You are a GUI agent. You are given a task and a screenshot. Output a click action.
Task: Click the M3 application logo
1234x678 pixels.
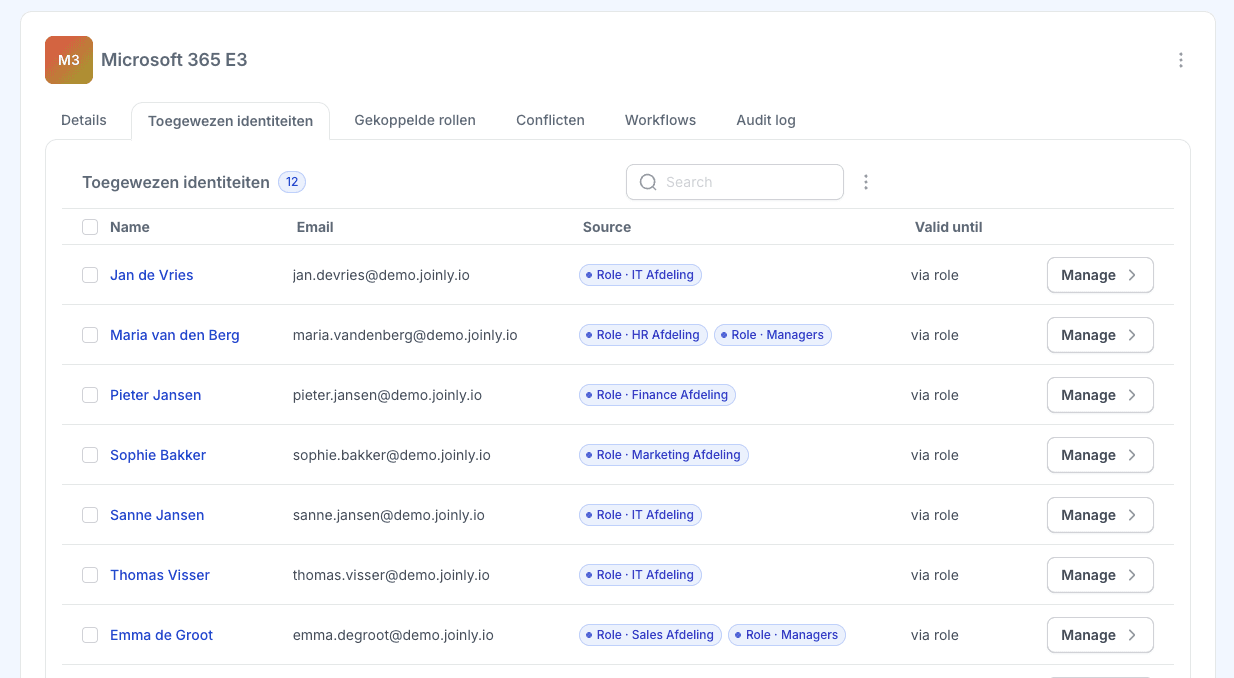[69, 60]
